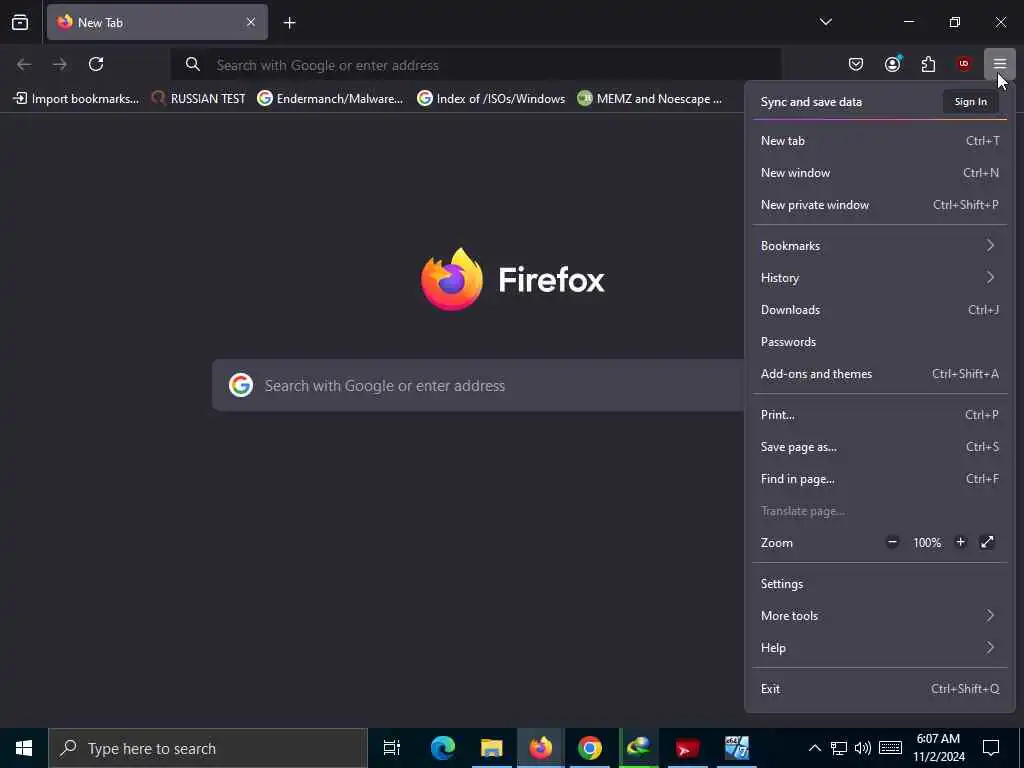Choose Save page as...
Screen dimensions: 1024x768
880,447
